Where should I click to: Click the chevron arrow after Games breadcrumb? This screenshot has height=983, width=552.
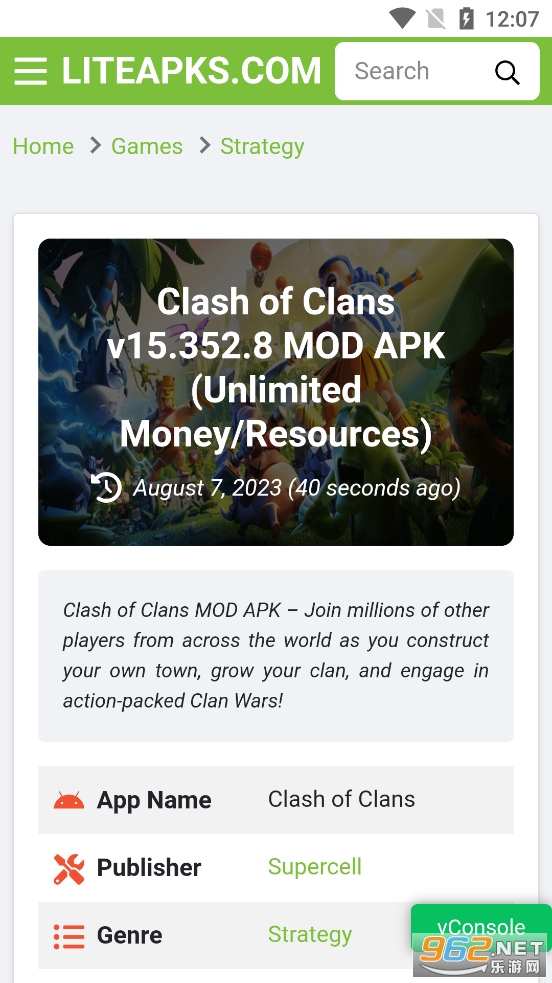tap(205, 145)
